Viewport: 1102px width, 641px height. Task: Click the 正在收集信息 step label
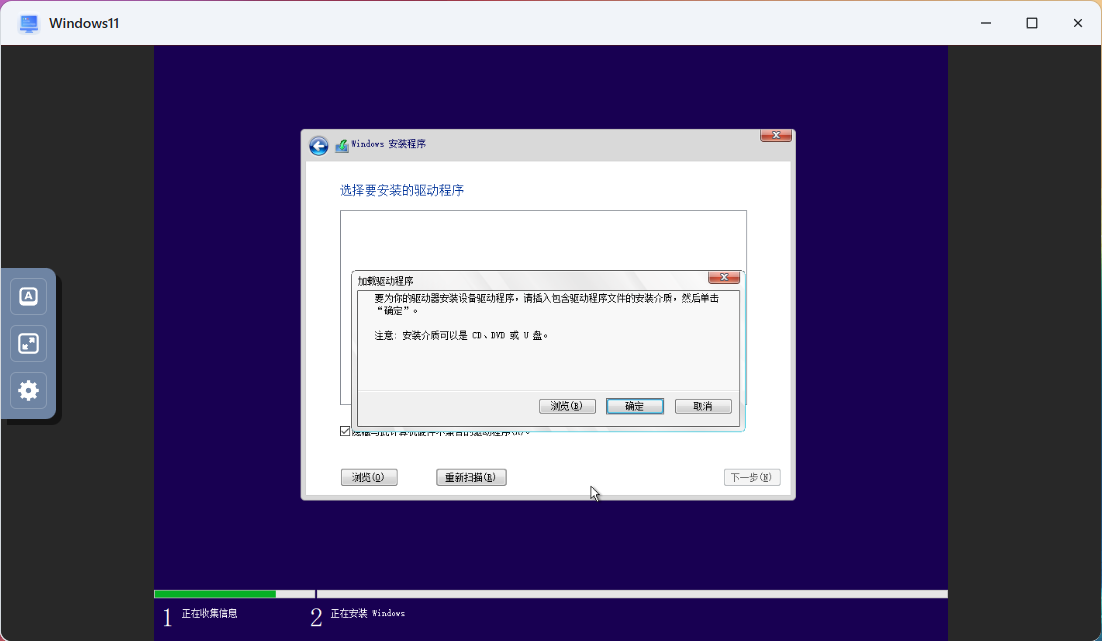coord(209,614)
